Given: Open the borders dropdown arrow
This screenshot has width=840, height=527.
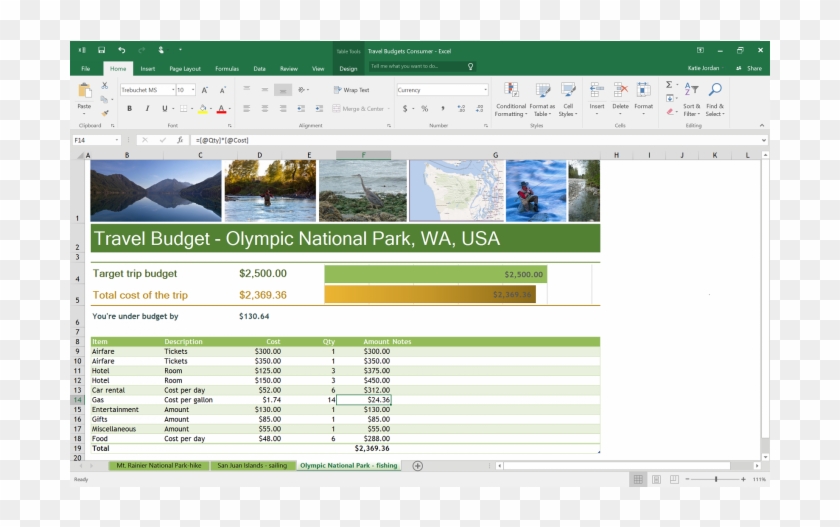Looking at the screenshot, I should pyautogui.click(x=192, y=109).
